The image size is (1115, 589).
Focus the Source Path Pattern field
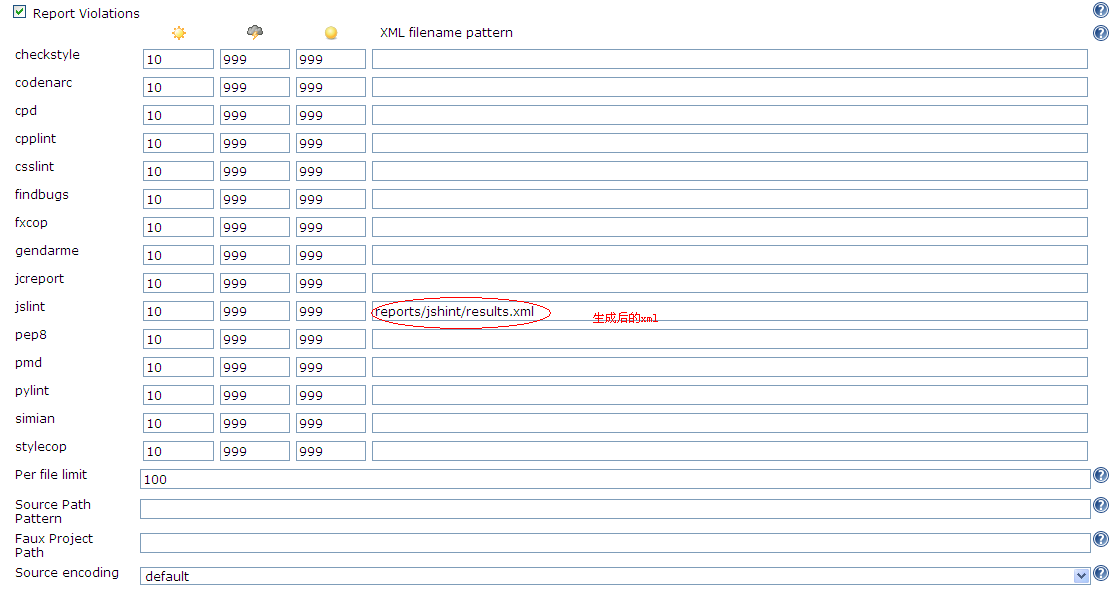[x=615, y=509]
